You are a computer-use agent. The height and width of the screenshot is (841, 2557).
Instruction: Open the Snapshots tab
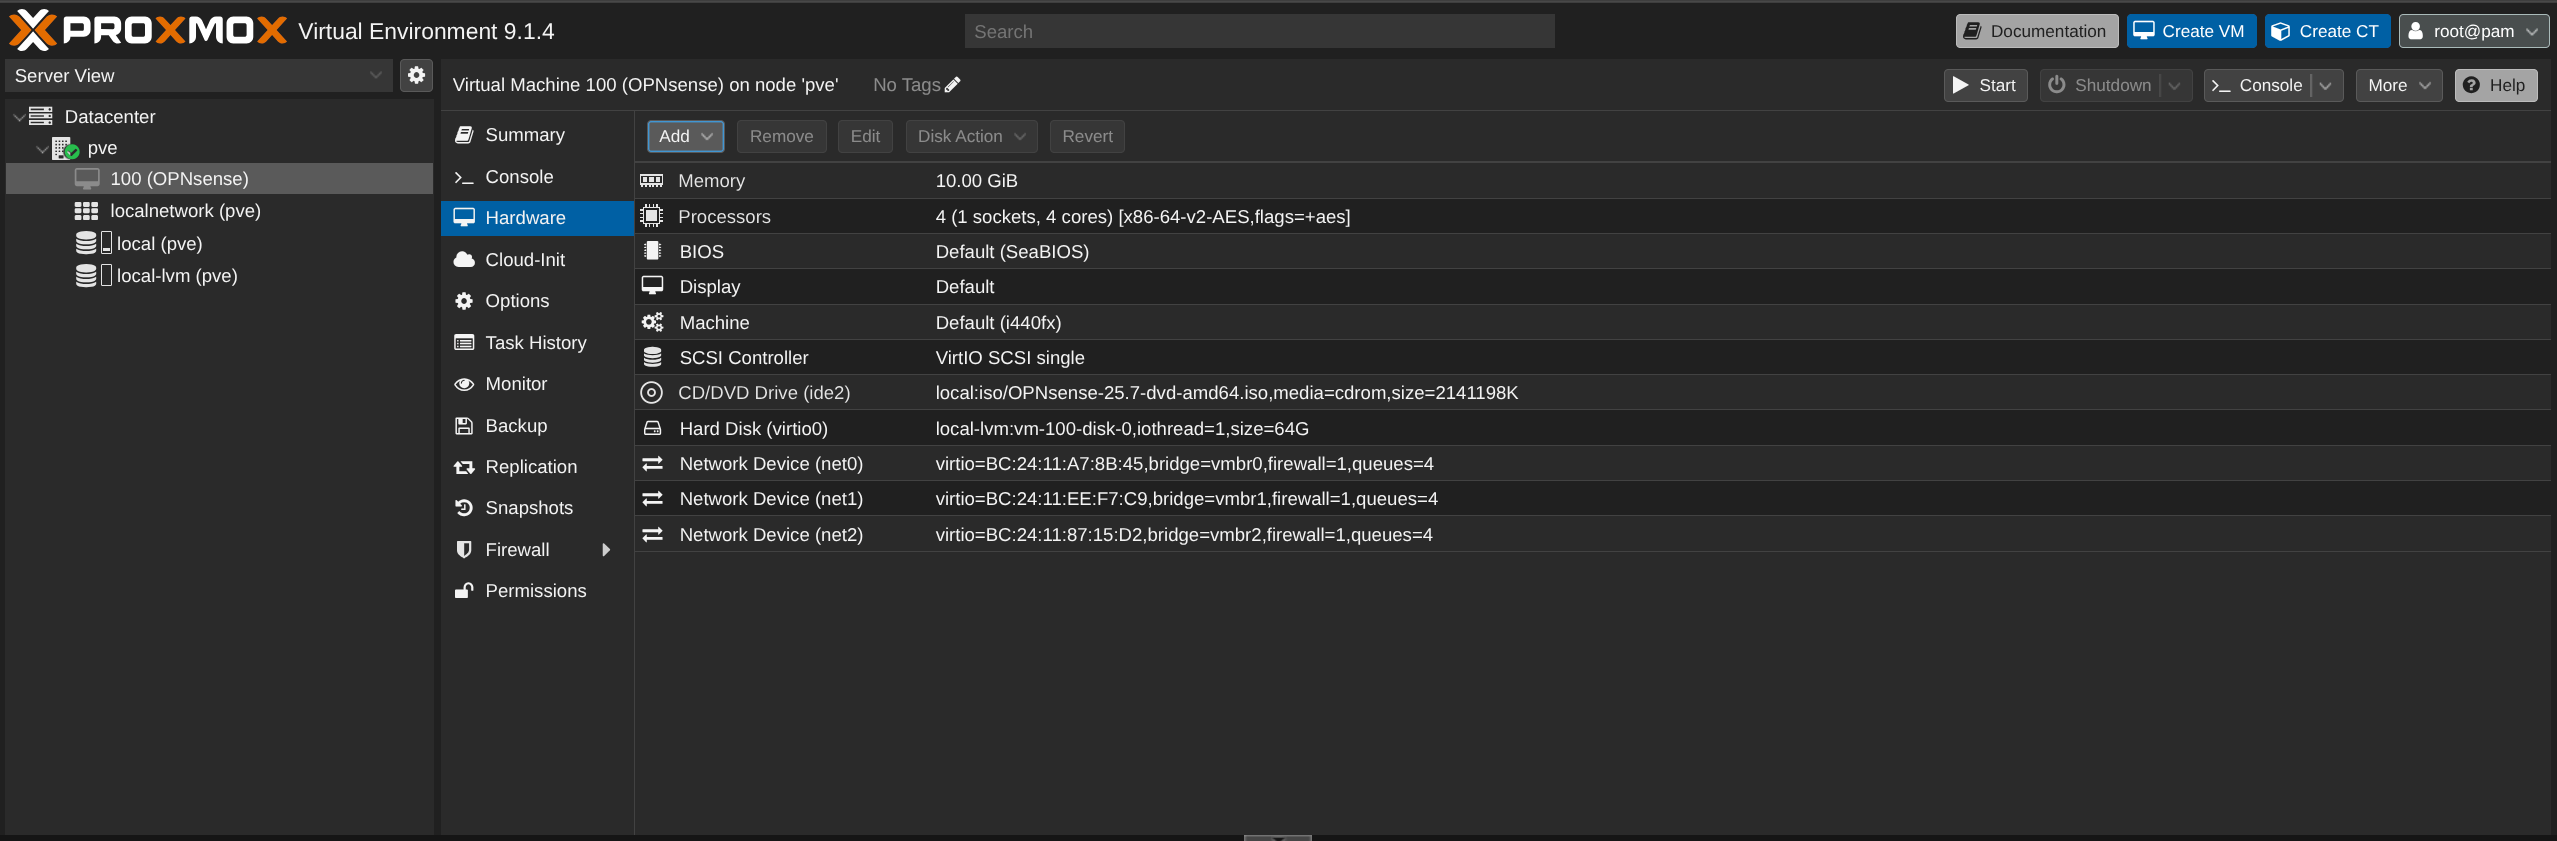pyautogui.click(x=528, y=508)
